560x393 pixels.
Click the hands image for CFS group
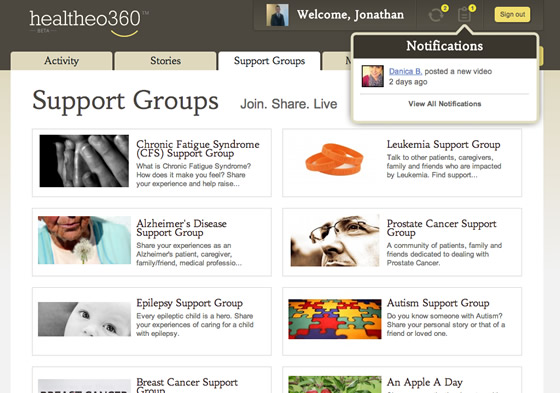pyautogui.click(x=84, y=161)
